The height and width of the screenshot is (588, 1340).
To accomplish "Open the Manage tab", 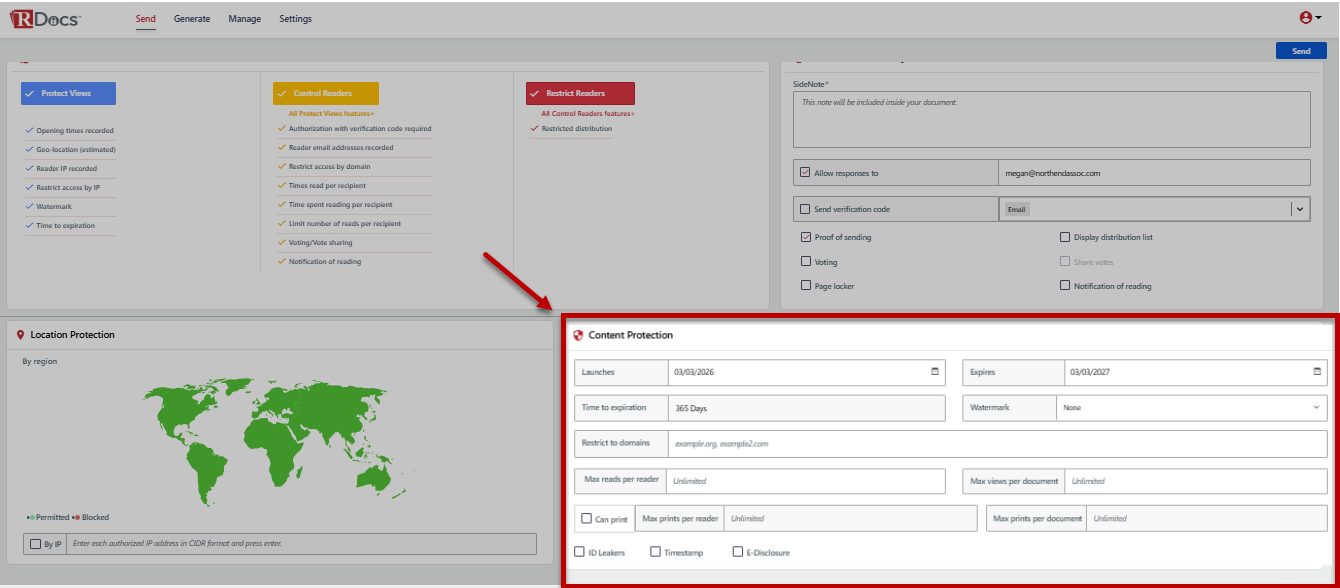I will 244,19.
